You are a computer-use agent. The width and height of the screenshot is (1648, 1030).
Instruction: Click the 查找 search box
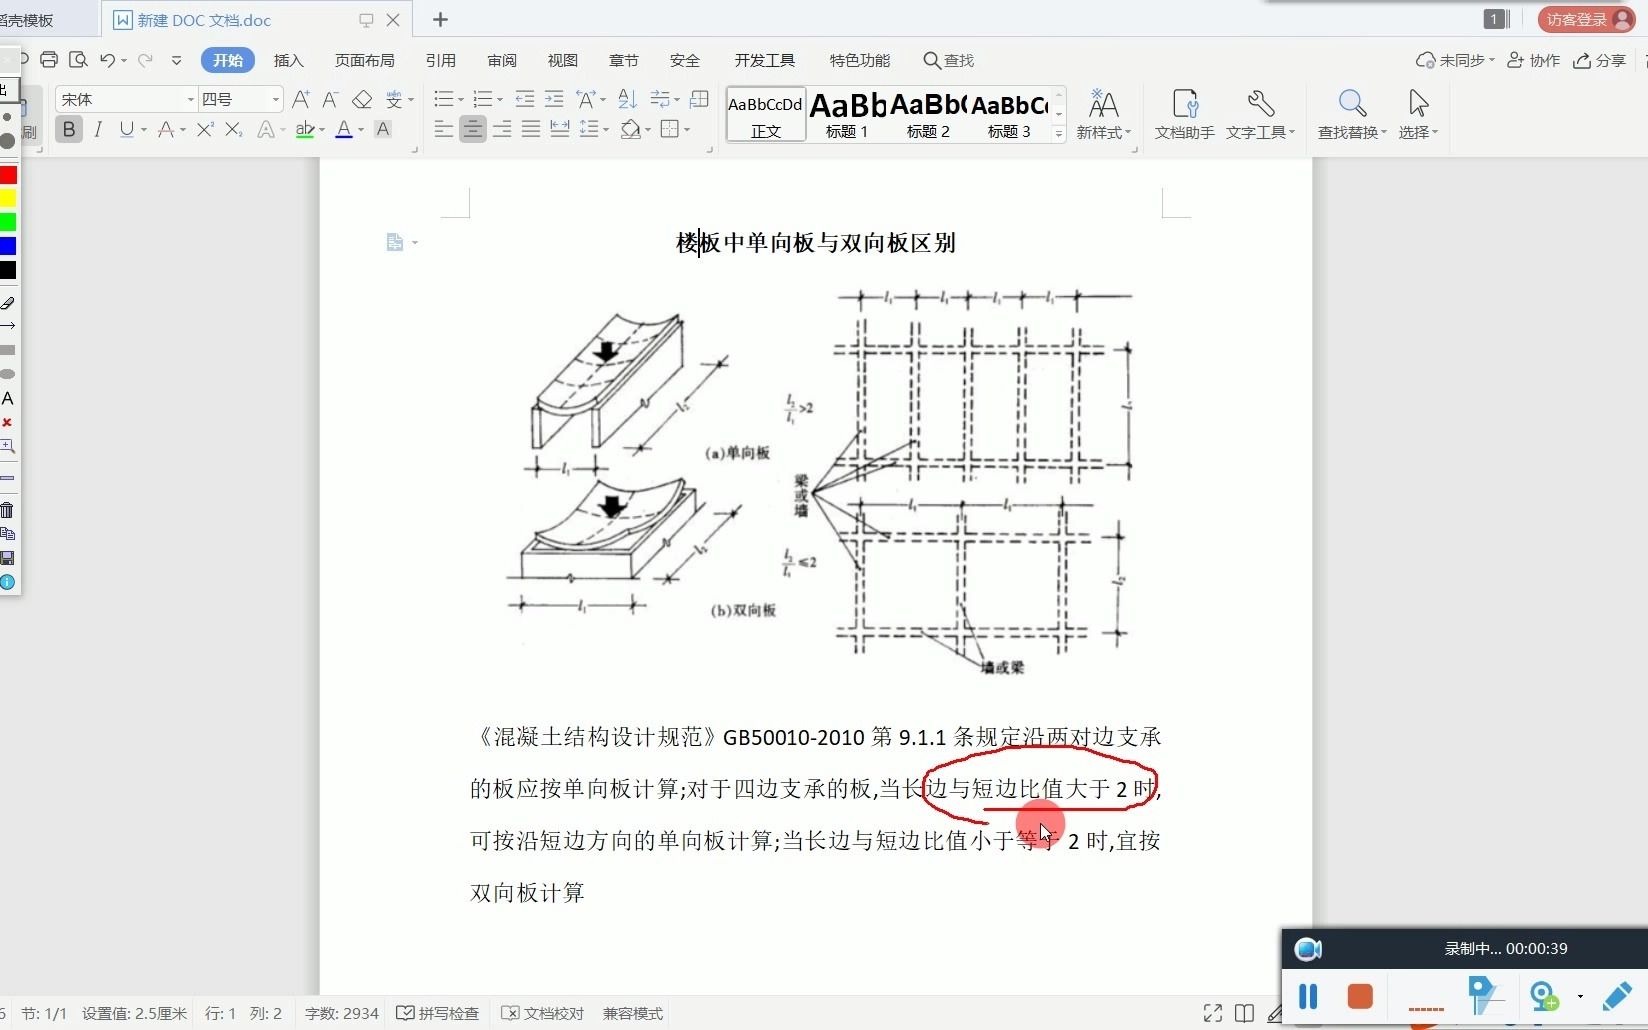click(x=949, y=60)
